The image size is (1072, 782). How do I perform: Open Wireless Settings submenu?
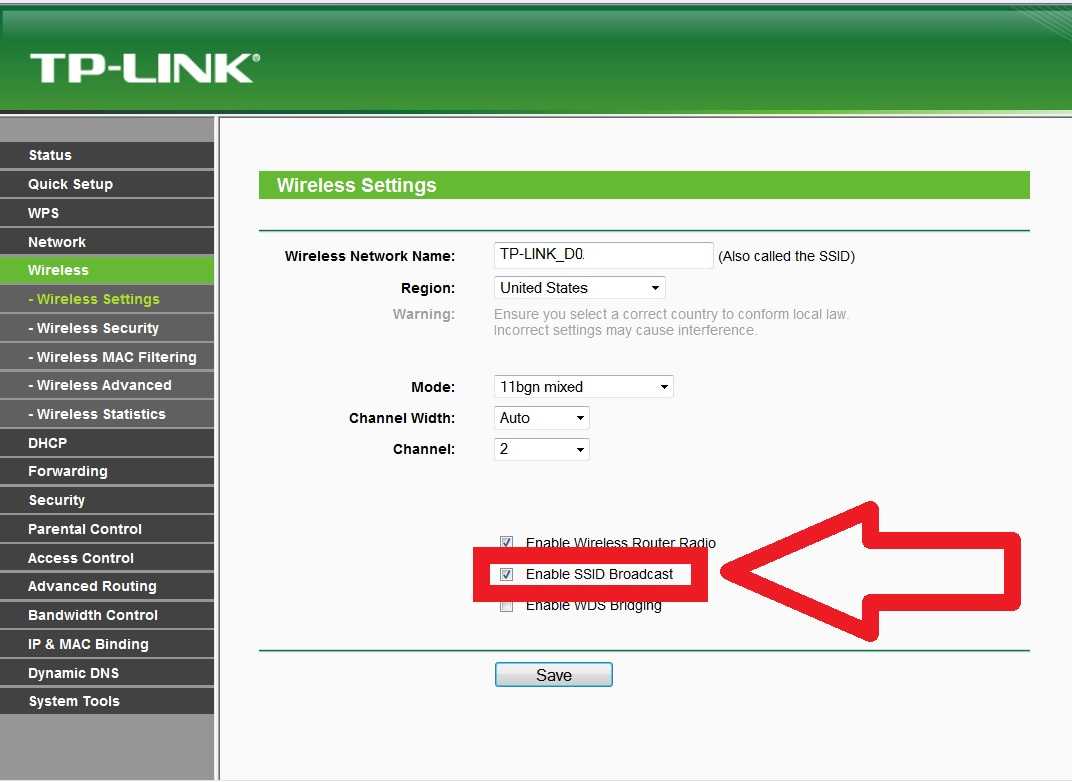(x=107, y=299)
